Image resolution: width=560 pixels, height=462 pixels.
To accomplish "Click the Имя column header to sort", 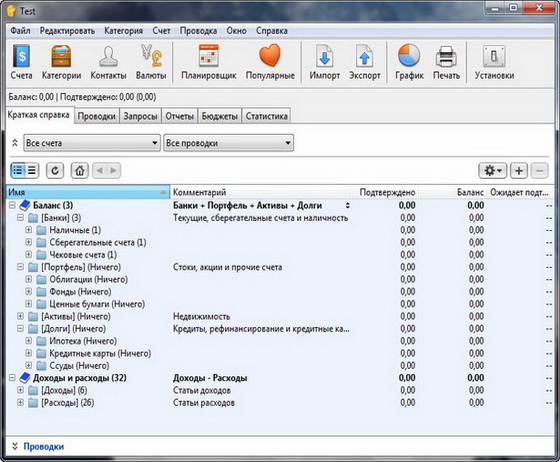I will pyautogui.click(x=88, y=192).
